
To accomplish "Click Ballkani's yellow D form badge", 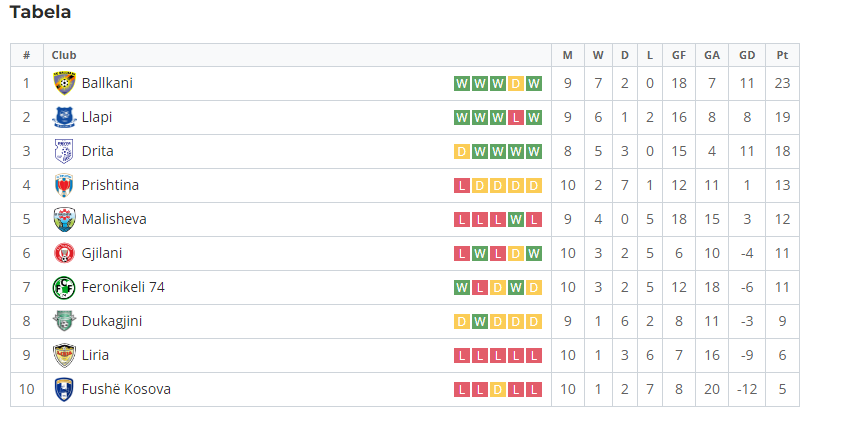I will pos(516,83).
